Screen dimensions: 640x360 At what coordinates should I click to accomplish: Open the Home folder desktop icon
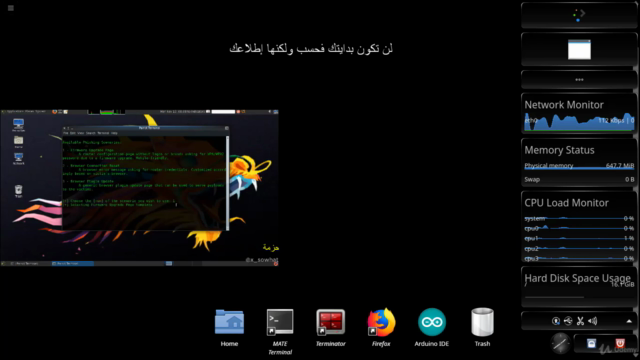pos(229,327)
